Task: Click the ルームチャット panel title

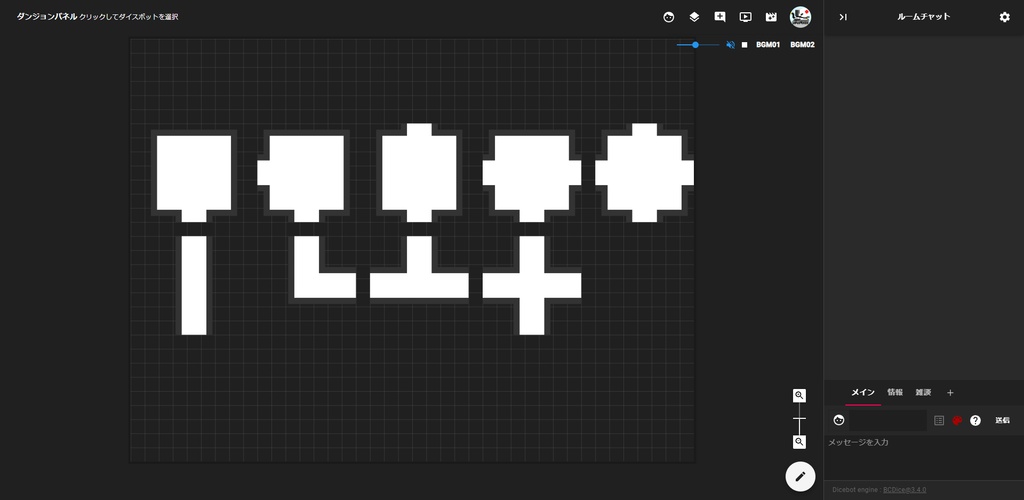Action: click(923, 17)
